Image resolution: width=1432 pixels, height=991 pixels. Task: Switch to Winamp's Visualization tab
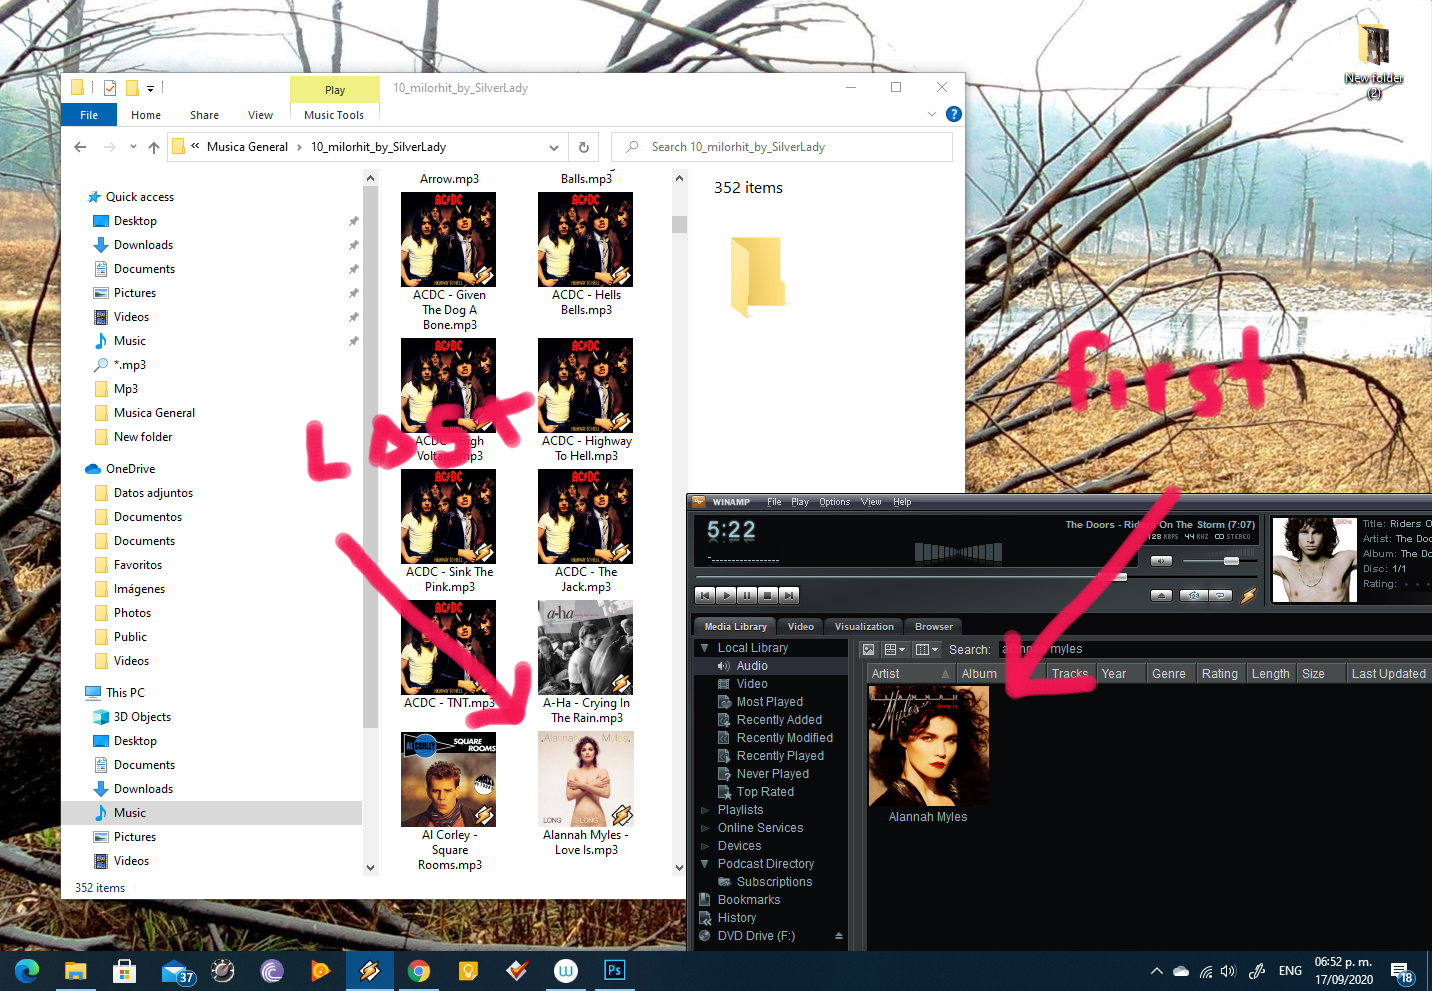point(862,626)
